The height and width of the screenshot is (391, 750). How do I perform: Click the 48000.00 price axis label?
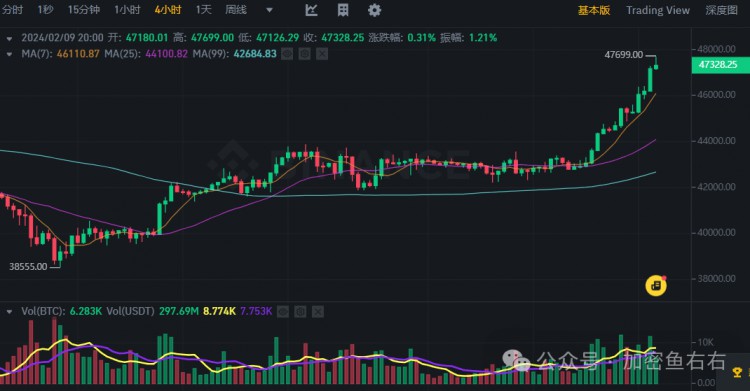tap(717, 49)
